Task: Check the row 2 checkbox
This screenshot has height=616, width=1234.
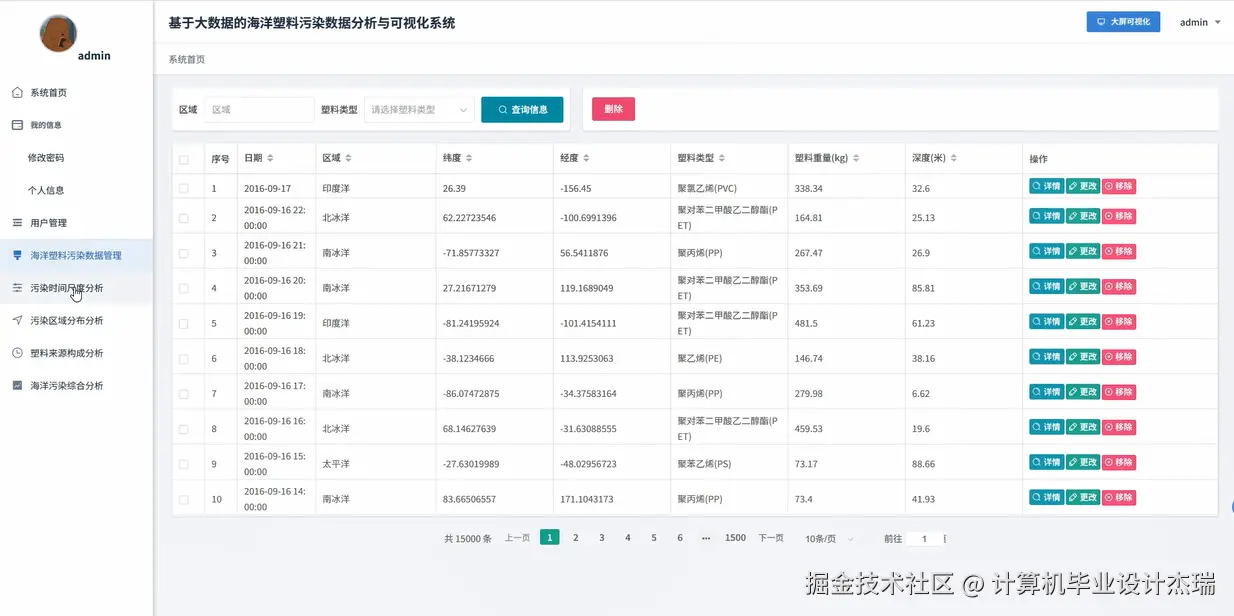Action: coord(183,218)
